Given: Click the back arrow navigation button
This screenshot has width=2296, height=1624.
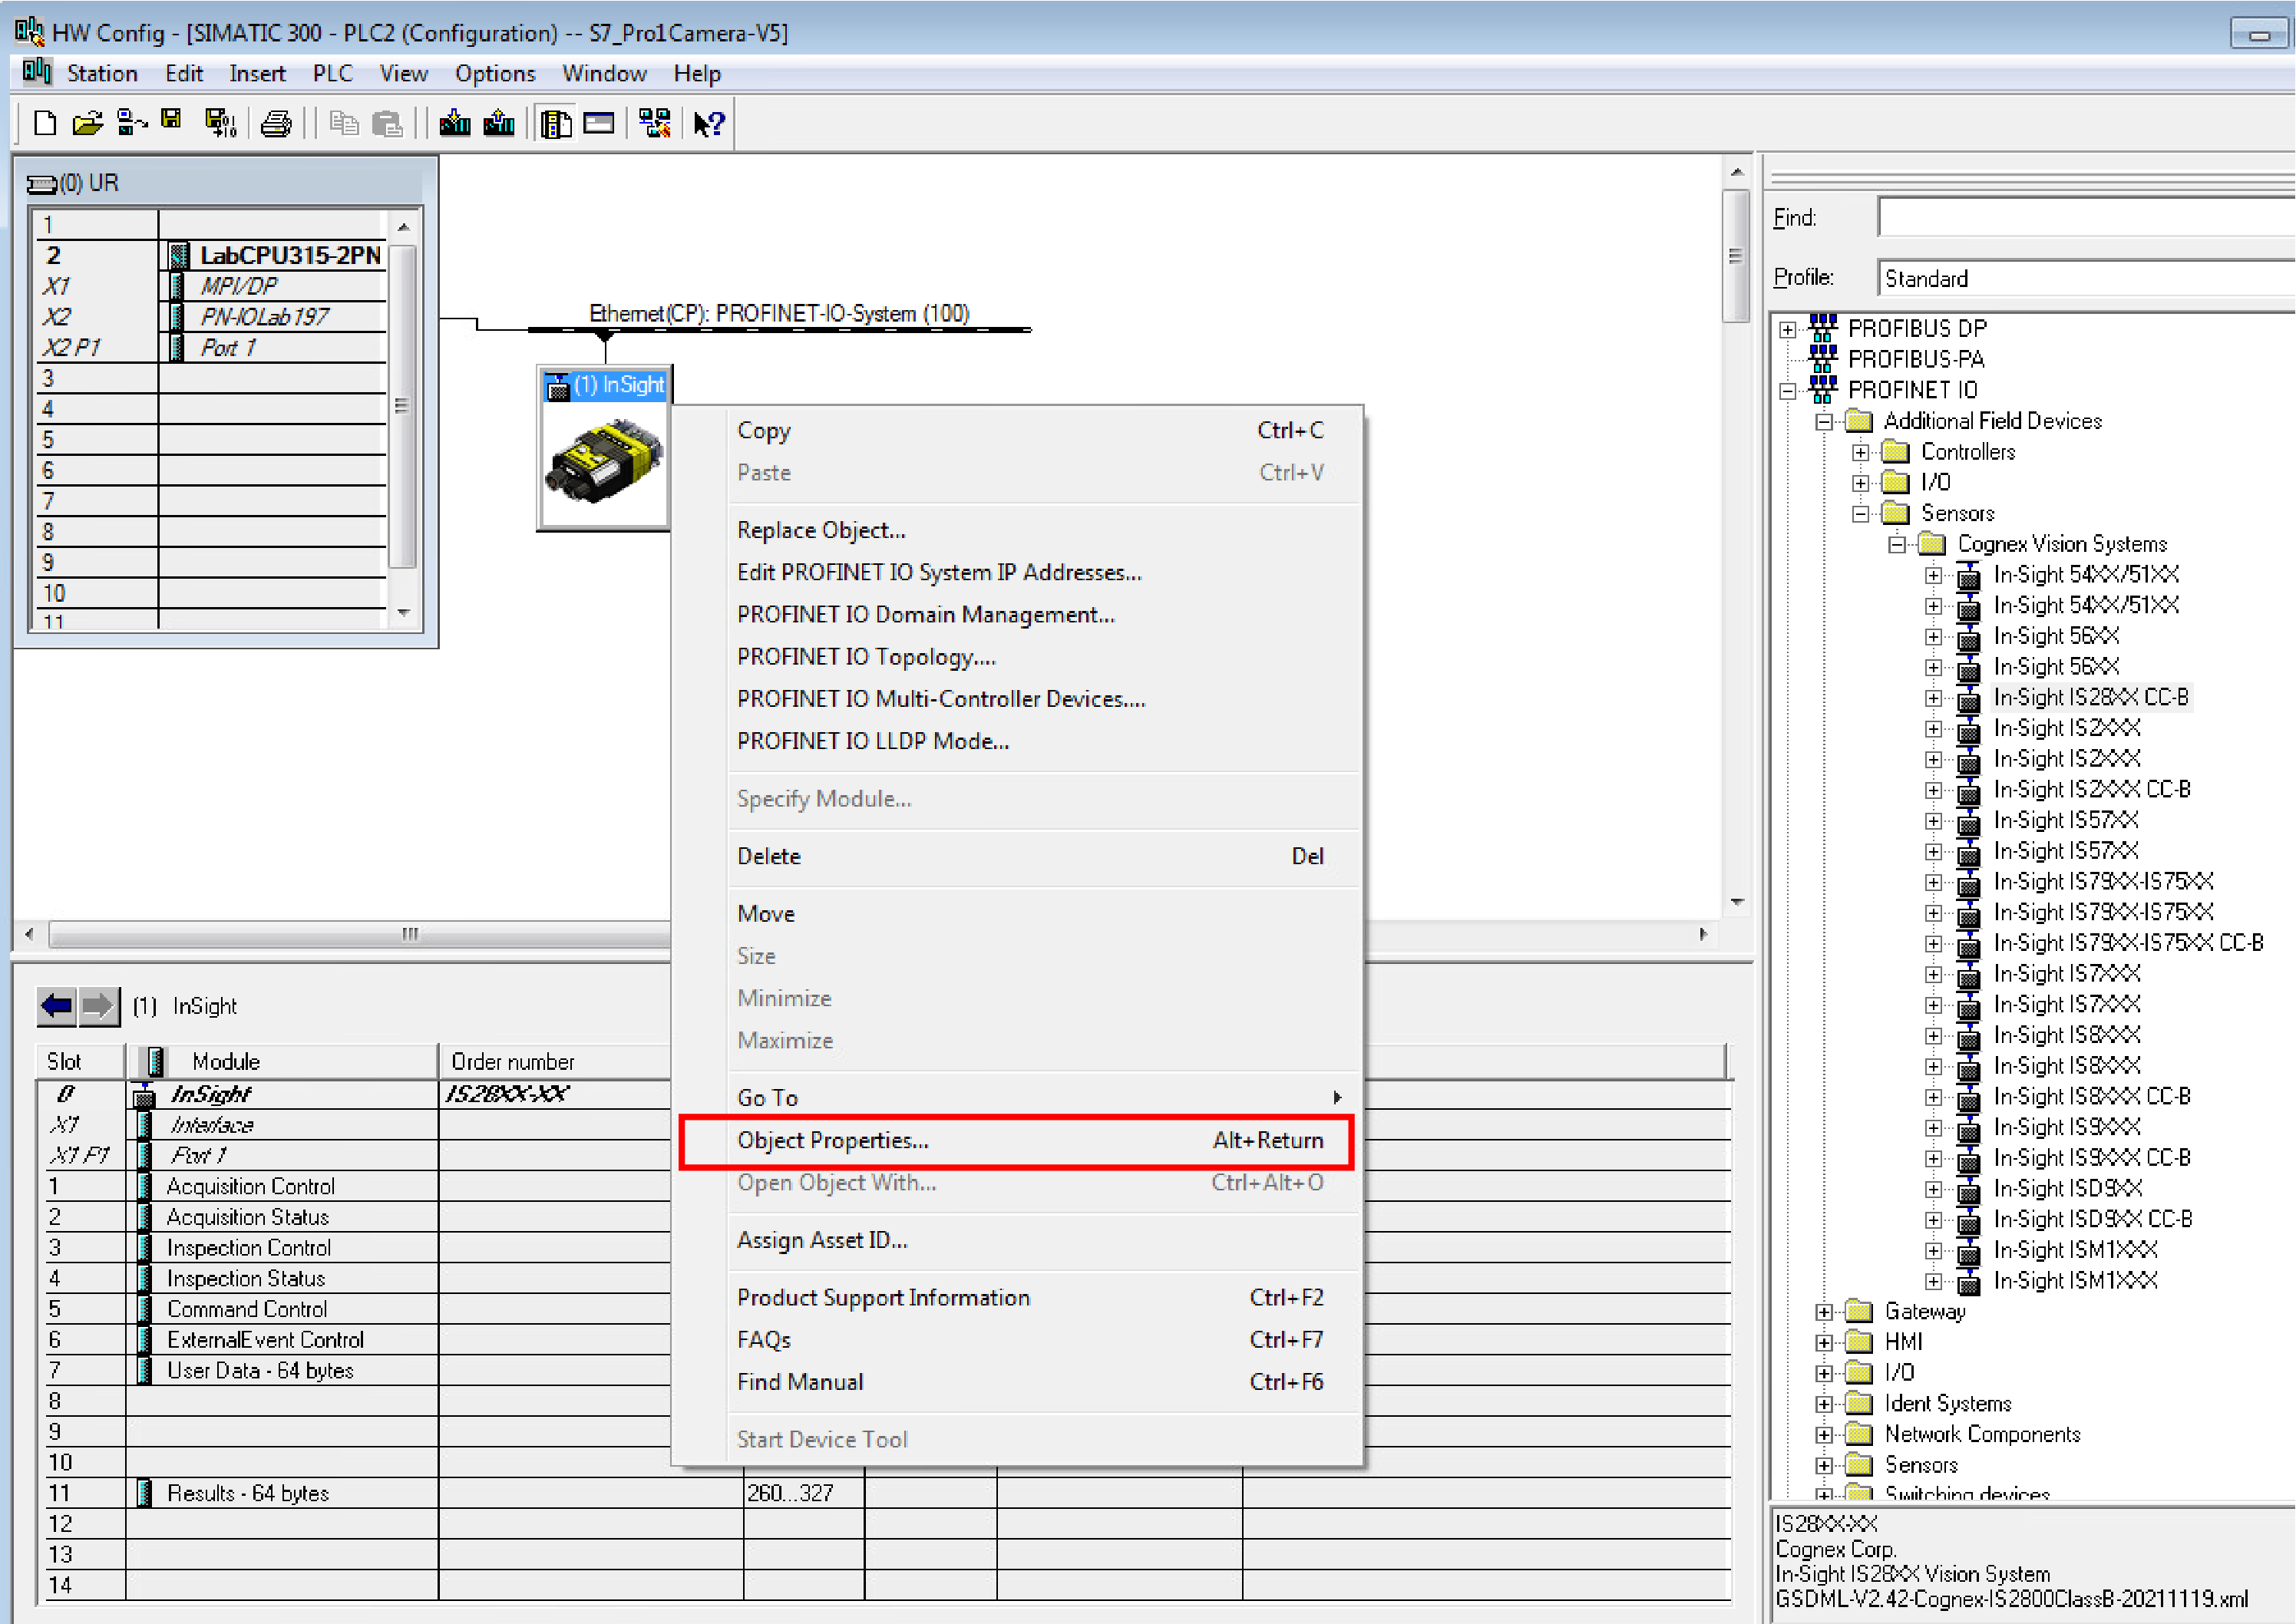Looking at the screenshot, I should 57,1005.
